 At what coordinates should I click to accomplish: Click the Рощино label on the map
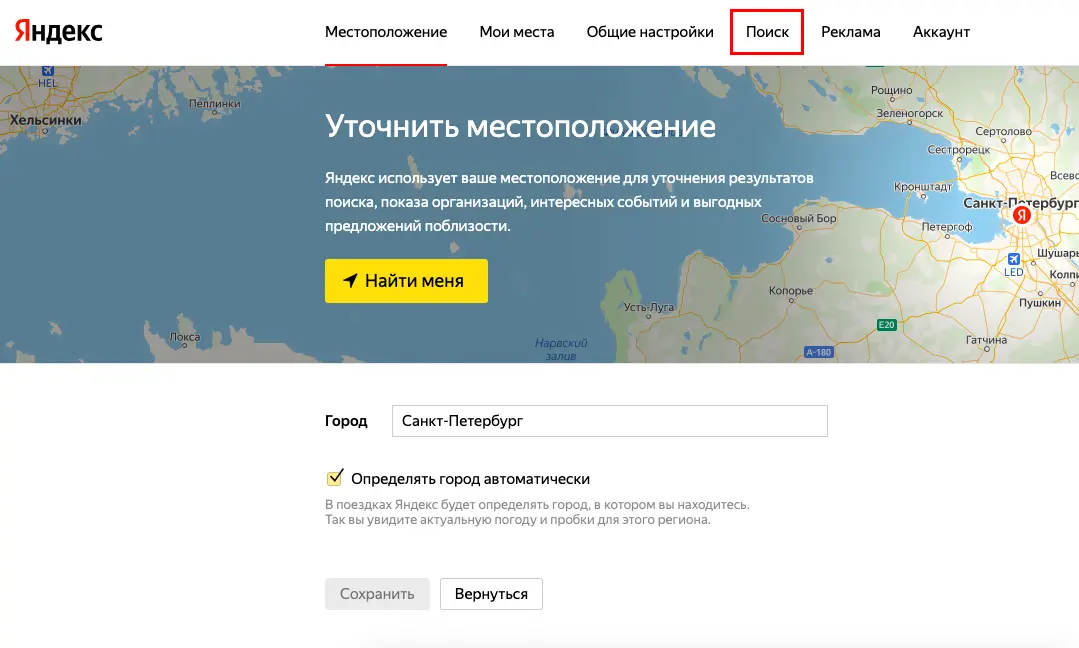click(891, 90)
